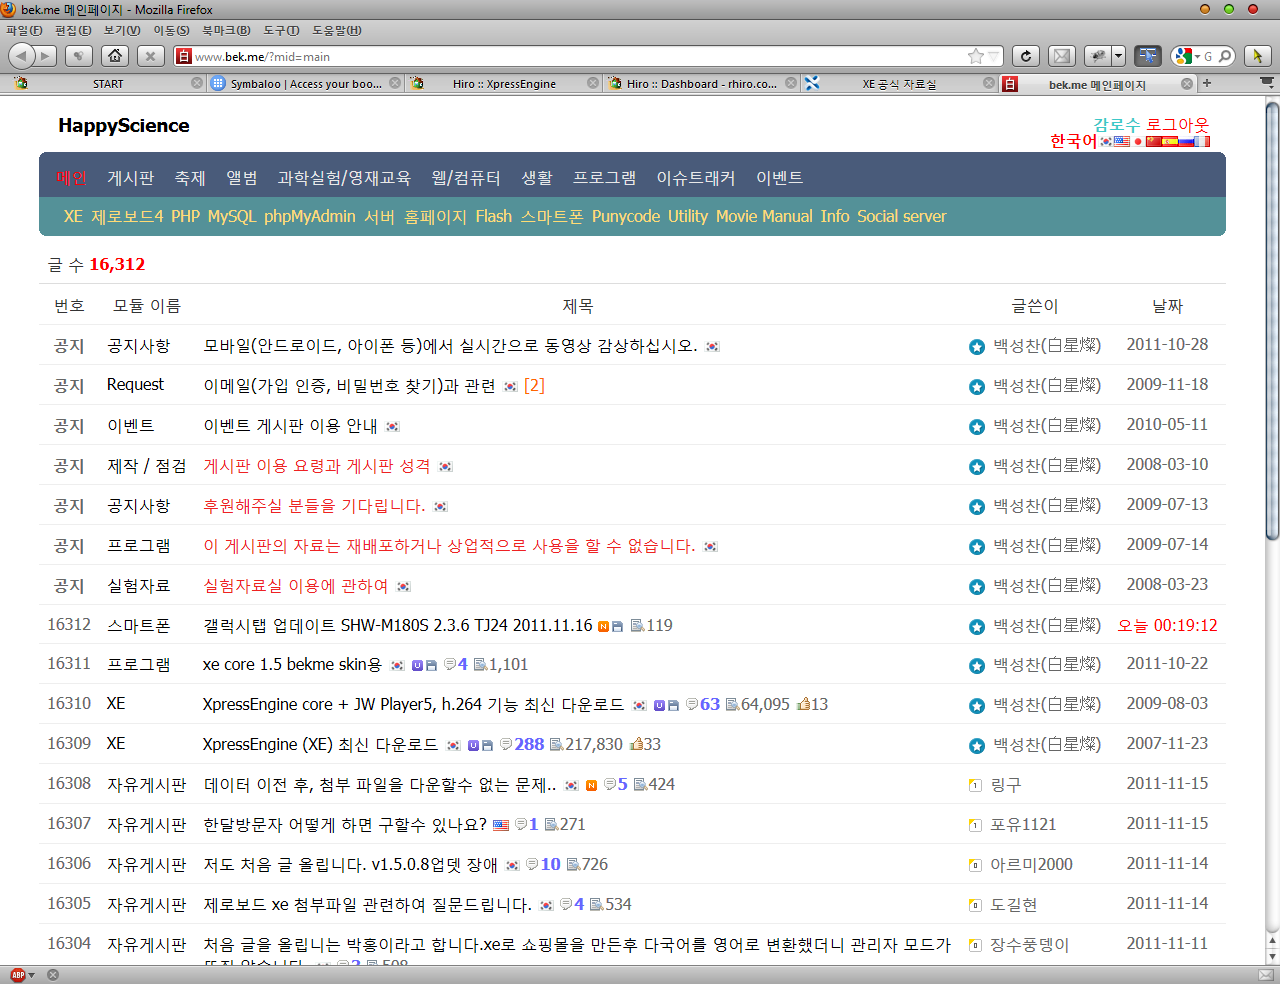Image resolution: width=1280 pixels, height=984 pixels.
Task: Switch to Symbaloo tab
Action: point(306,84)
